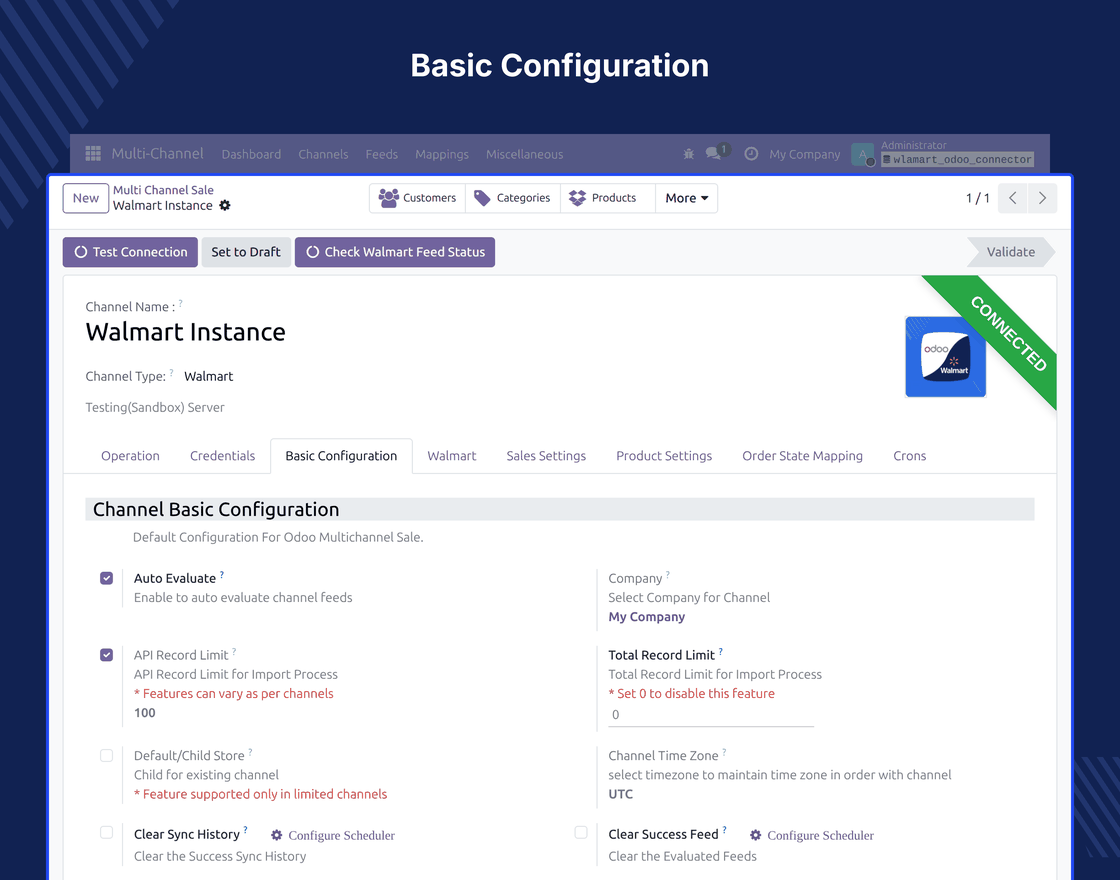The height and width of the screenshot is (880, 1120).
Task: Enable the Default/Child Store checkbox
Action: 106,756
